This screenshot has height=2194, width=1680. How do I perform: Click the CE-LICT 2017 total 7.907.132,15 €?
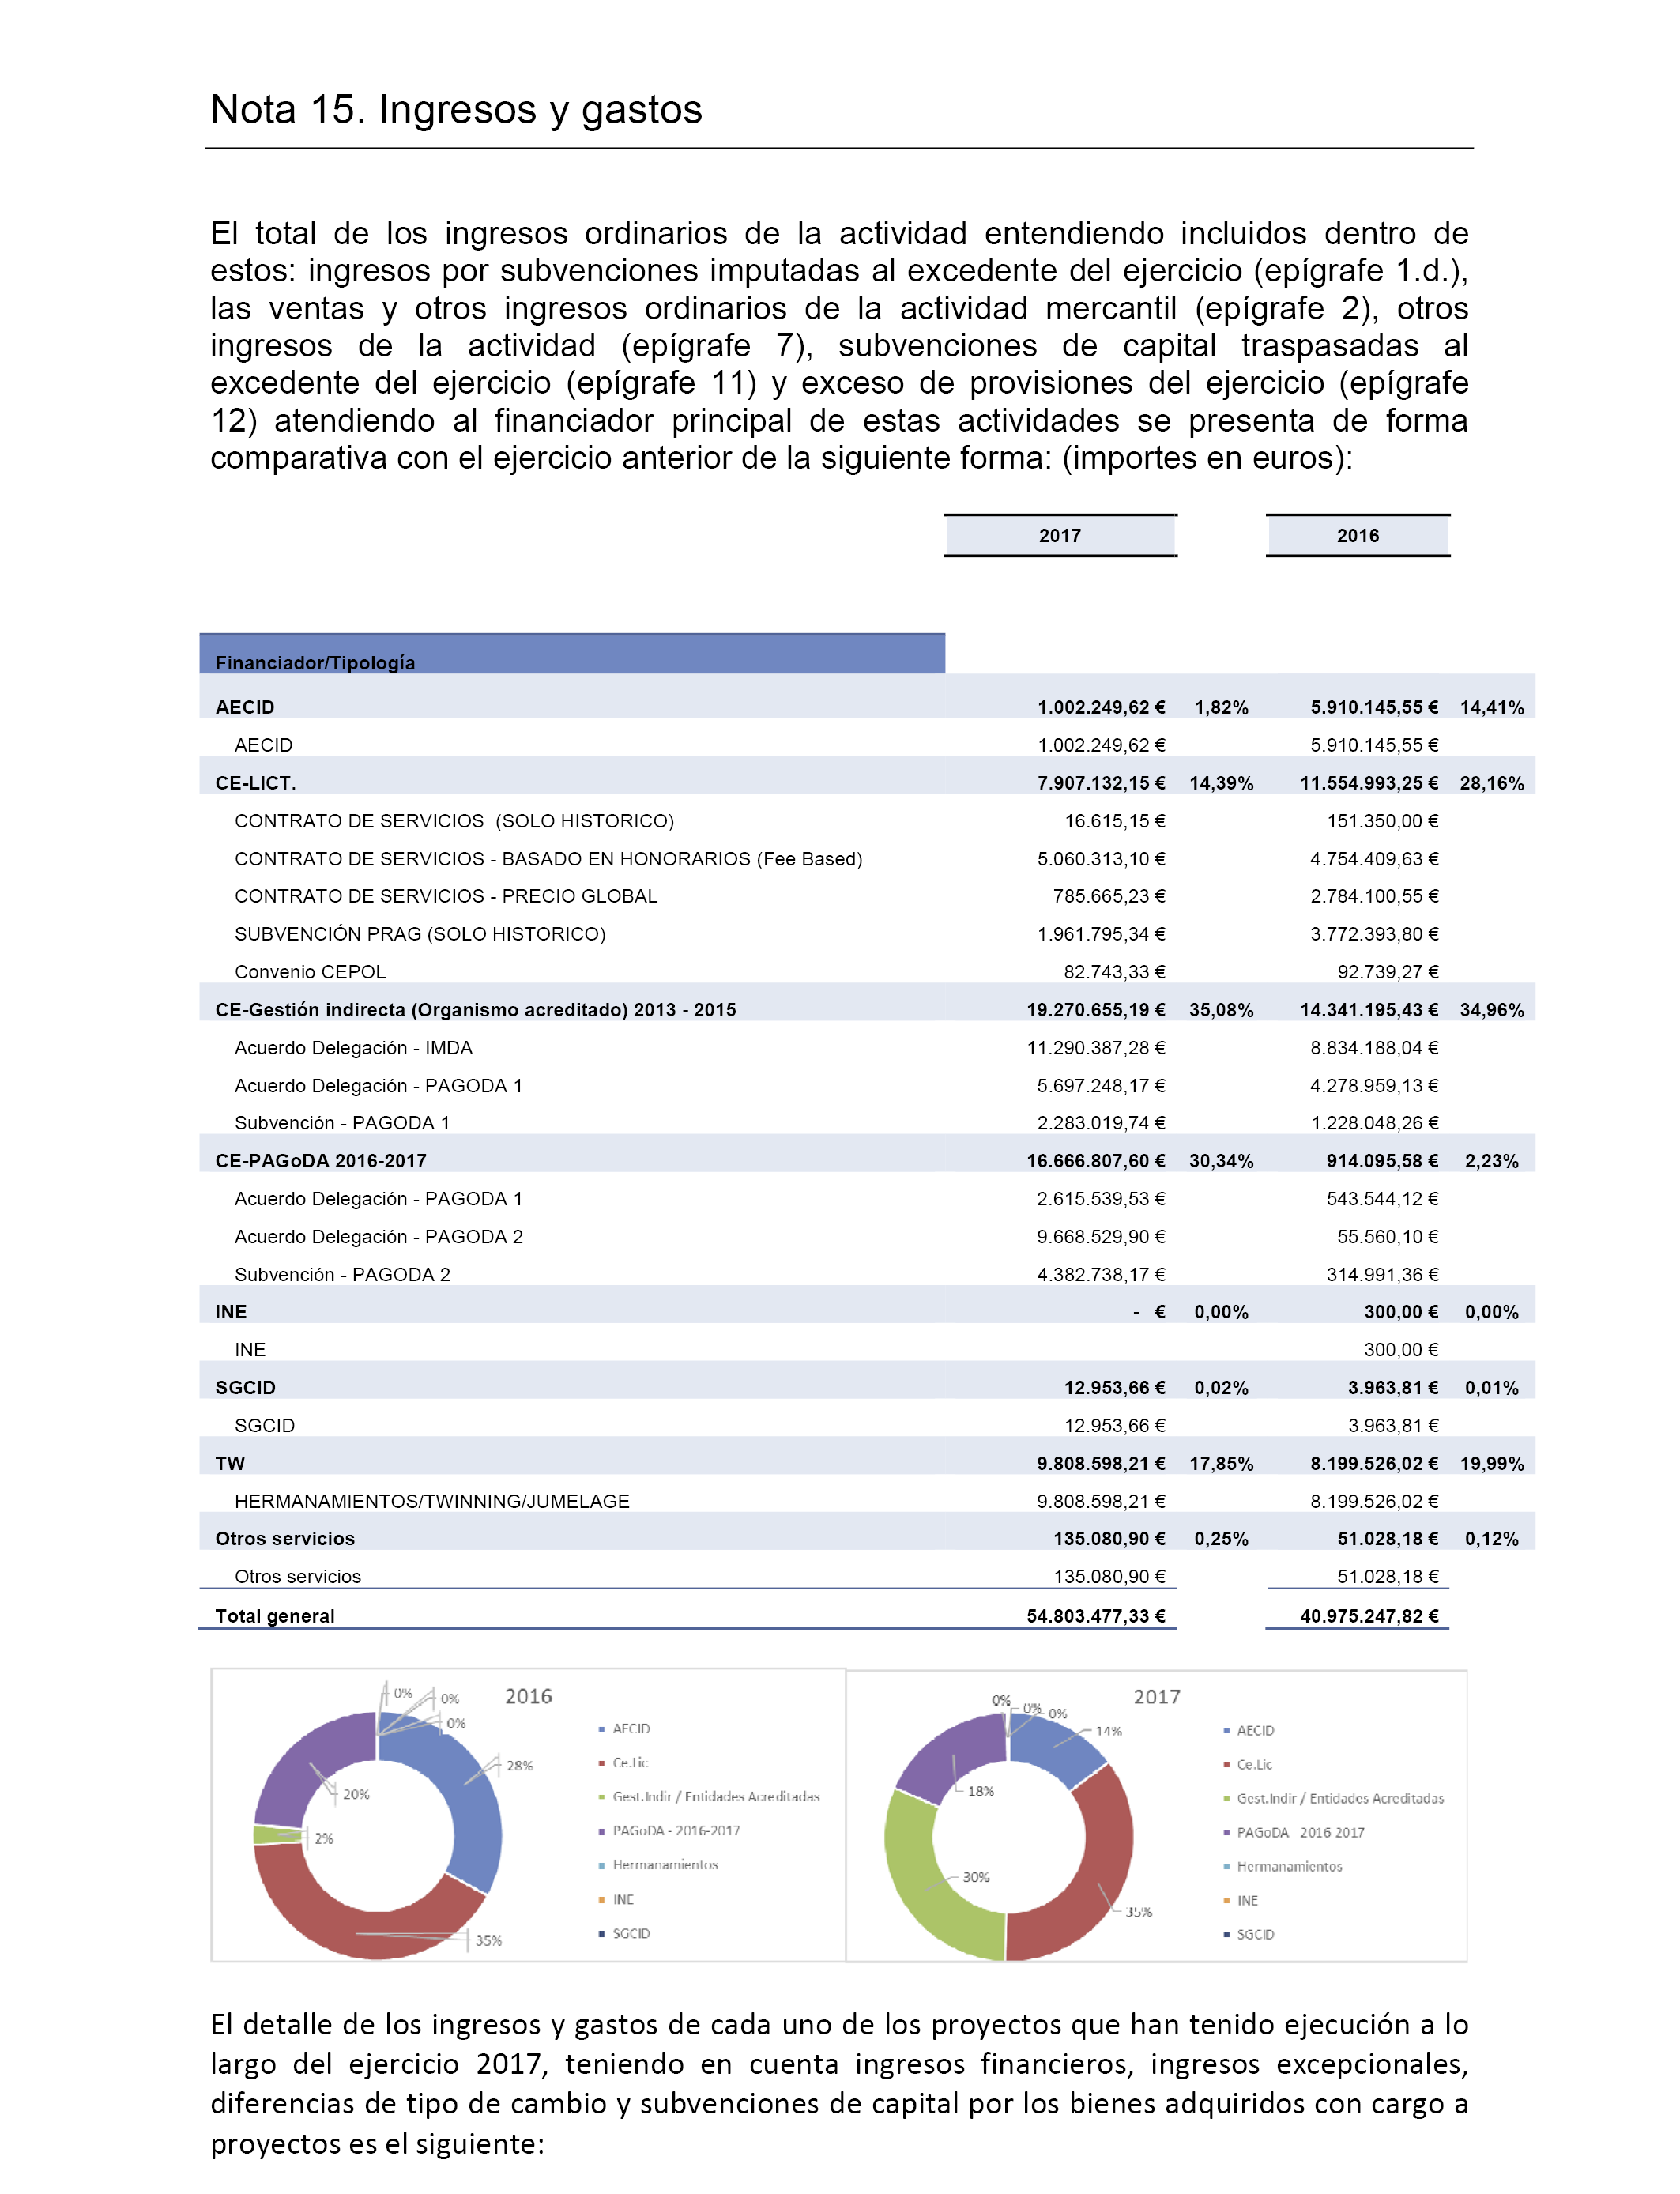[1101, 783]
